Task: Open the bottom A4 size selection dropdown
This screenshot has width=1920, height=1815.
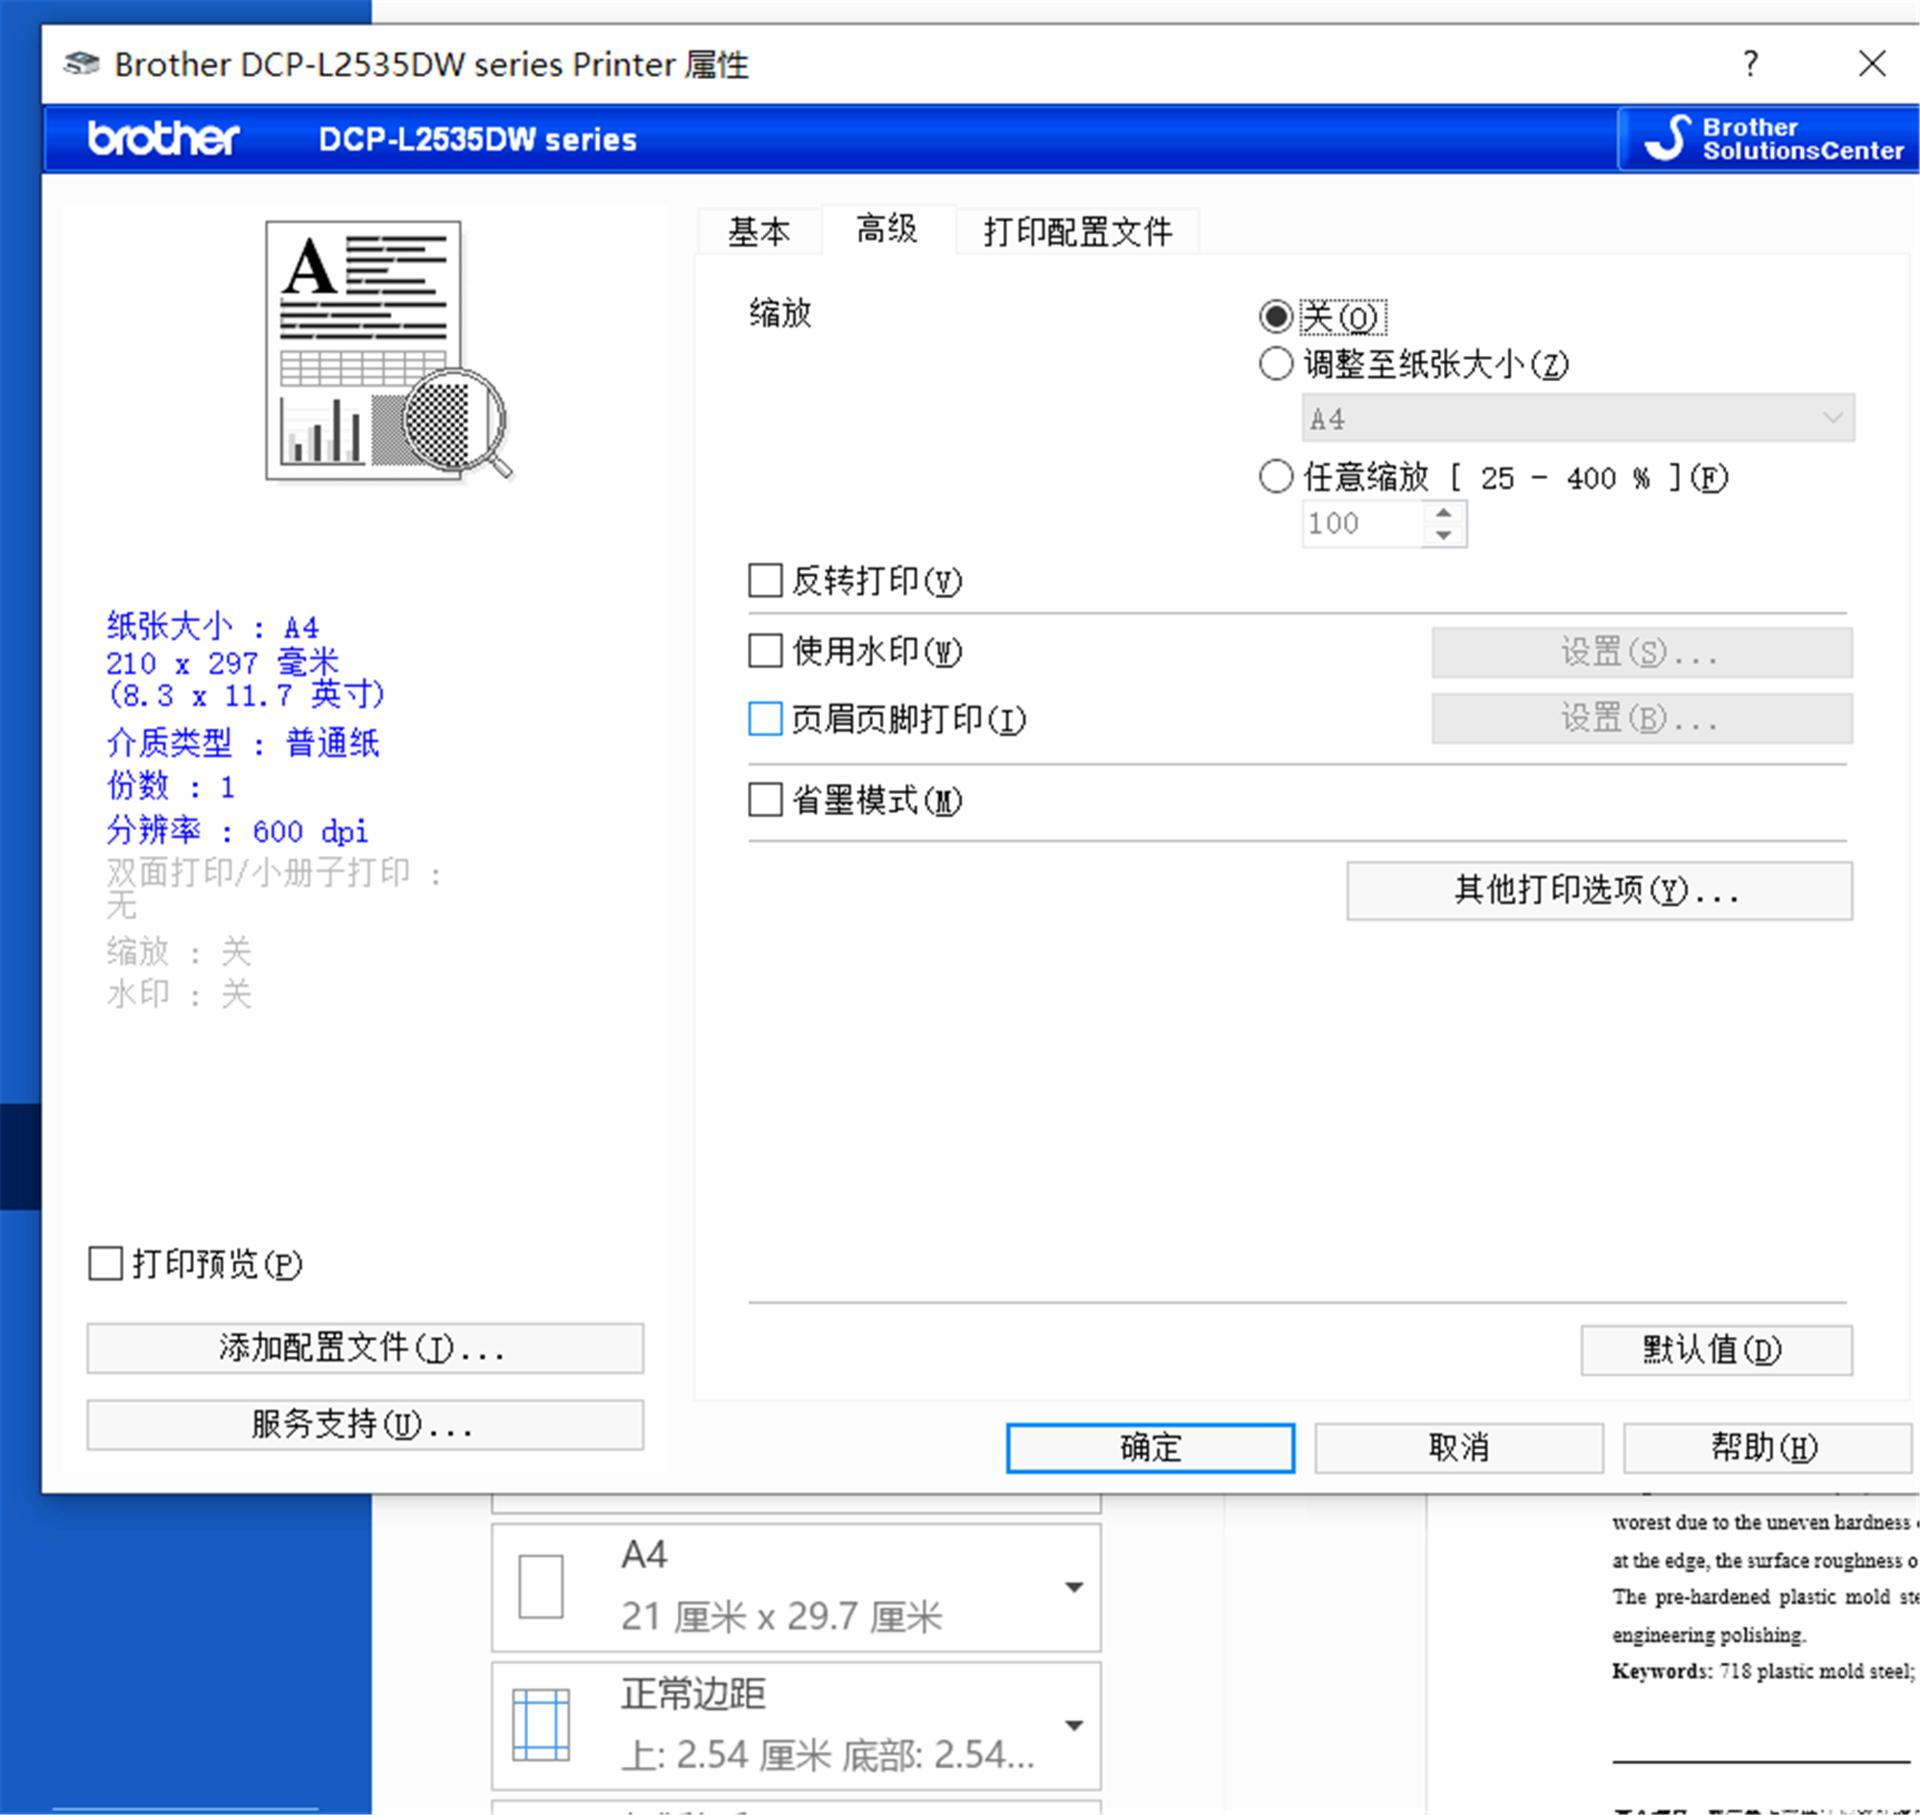Action: tap(1075, 1587)
